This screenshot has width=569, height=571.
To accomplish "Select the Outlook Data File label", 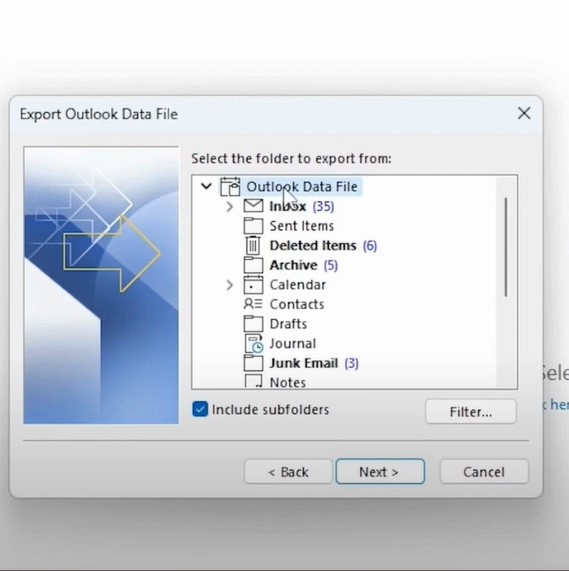I will 302,187.
